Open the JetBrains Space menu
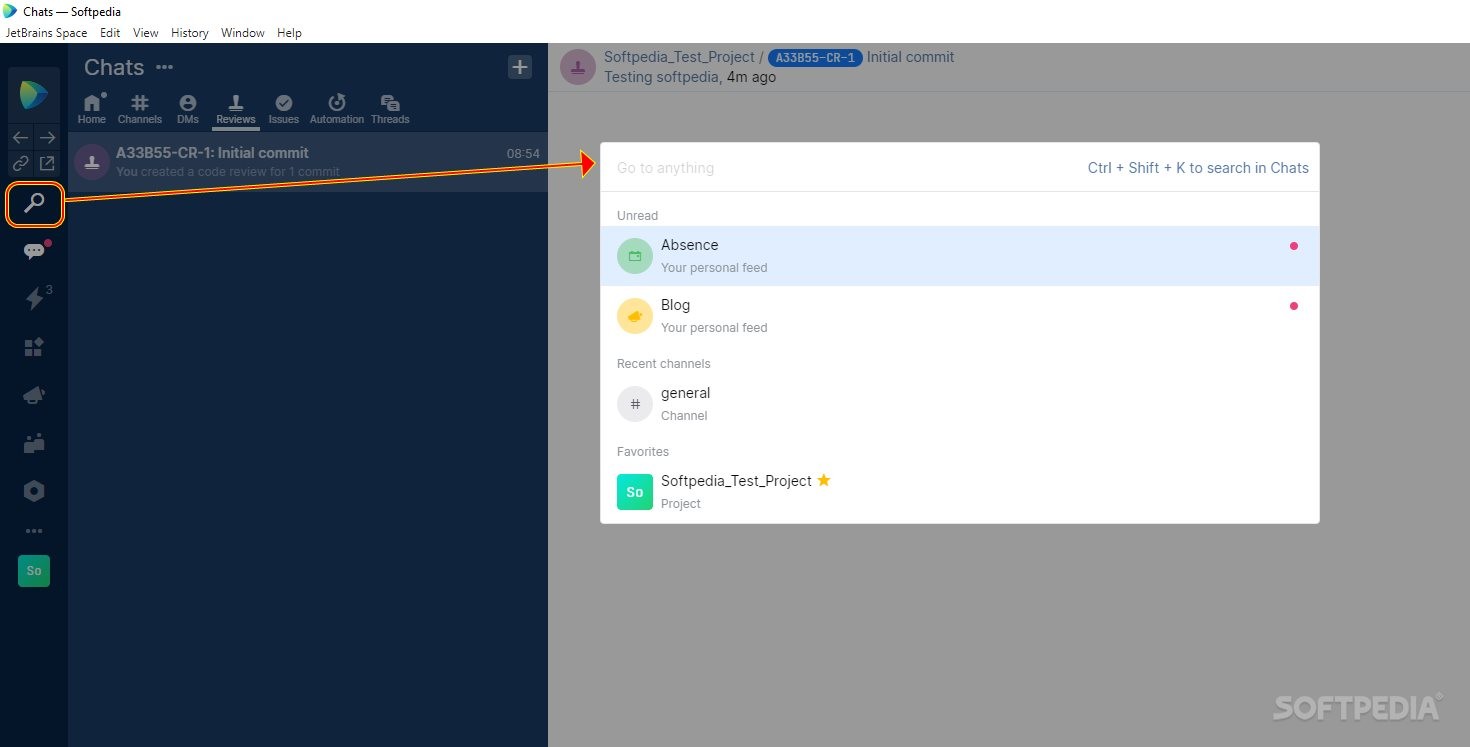The height and width of the screenshot is (747, 1470). click(x=46, y=33)
